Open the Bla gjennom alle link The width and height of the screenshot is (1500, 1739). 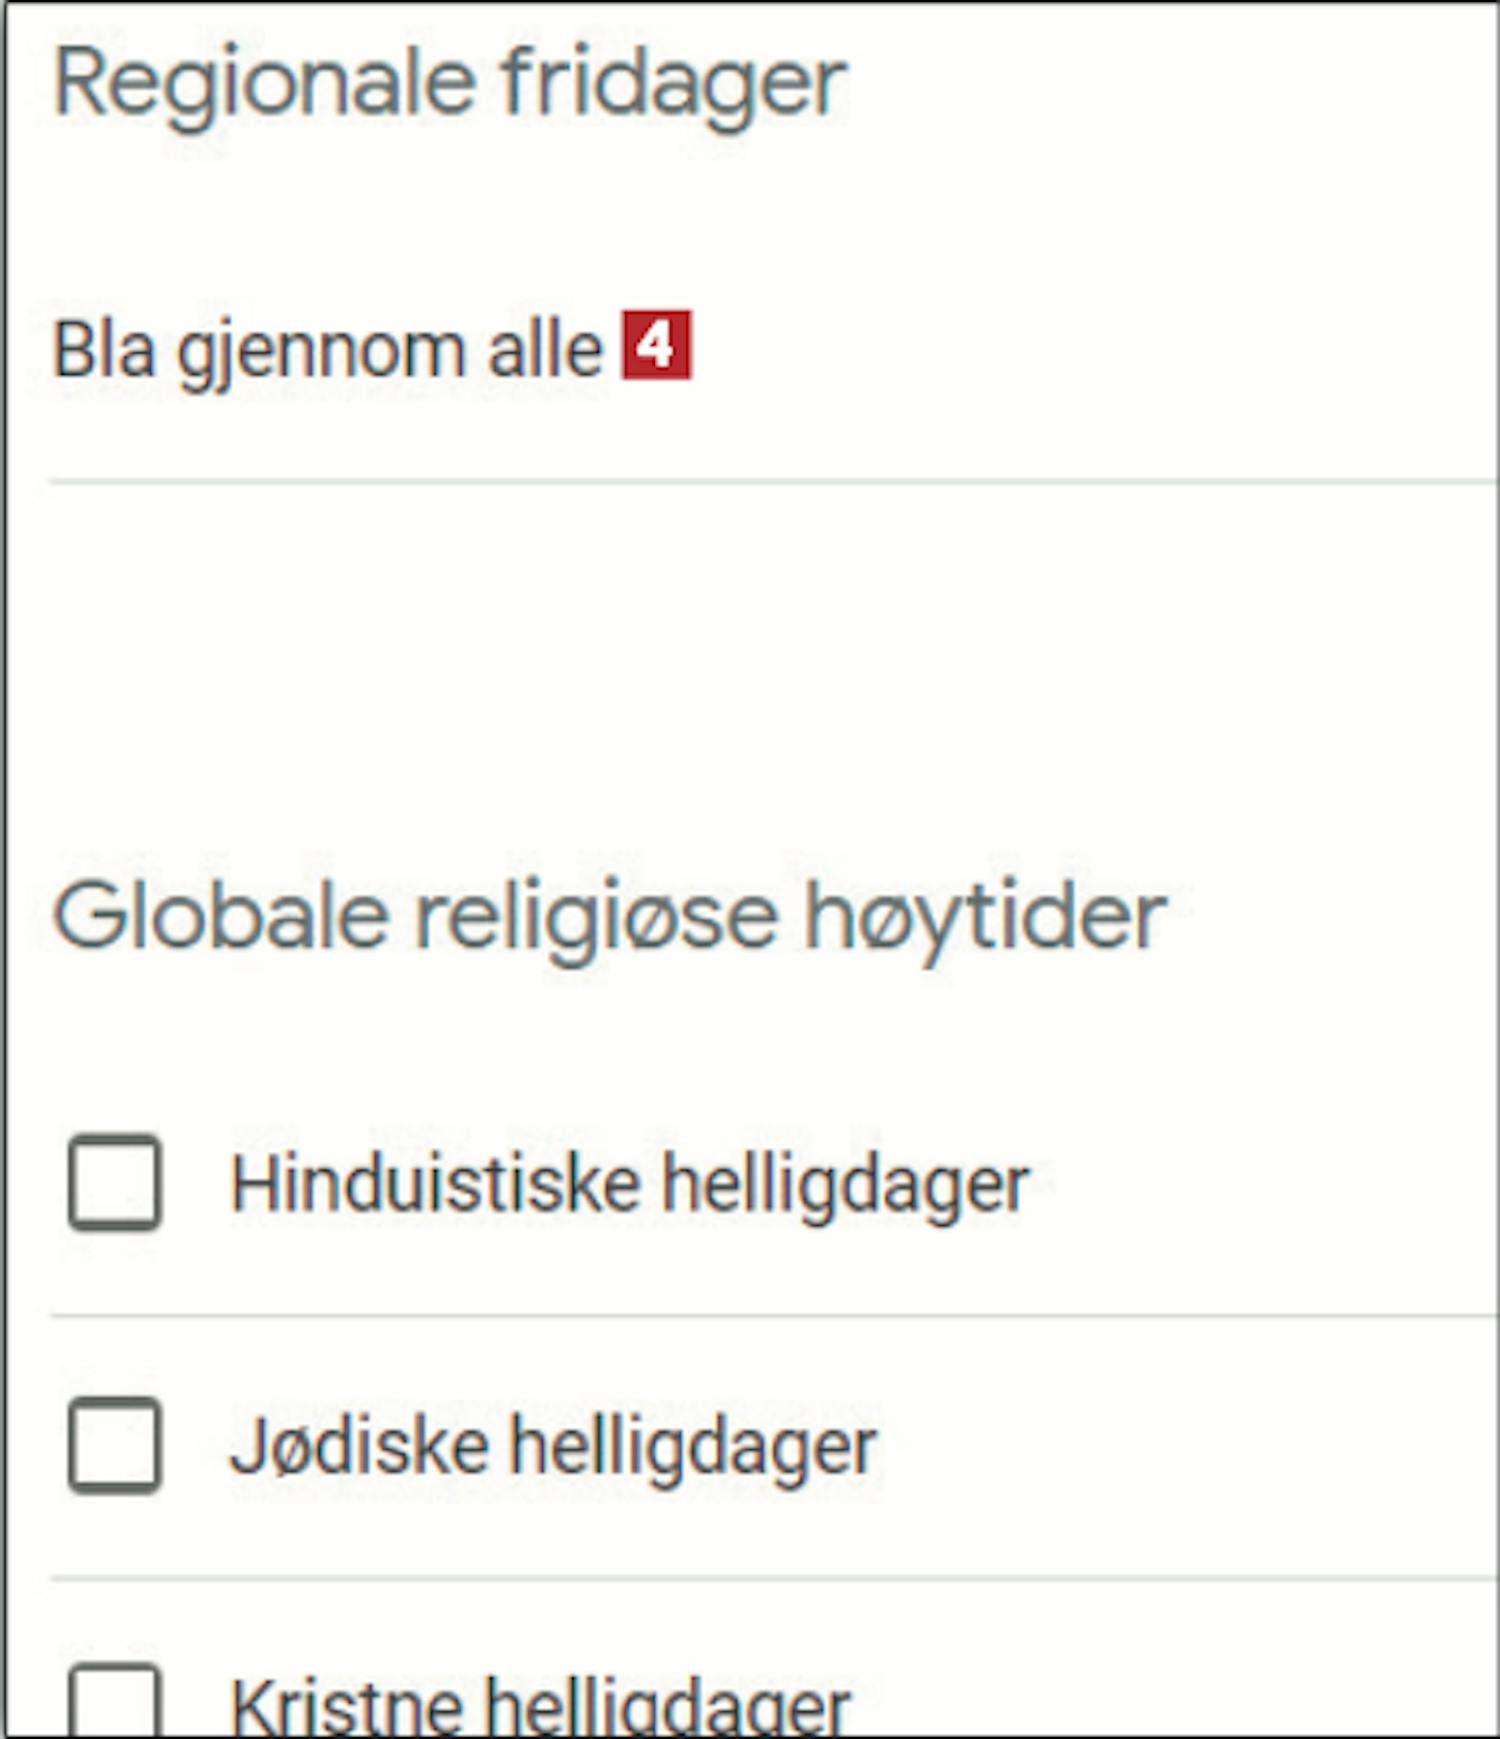pos(327,351)
